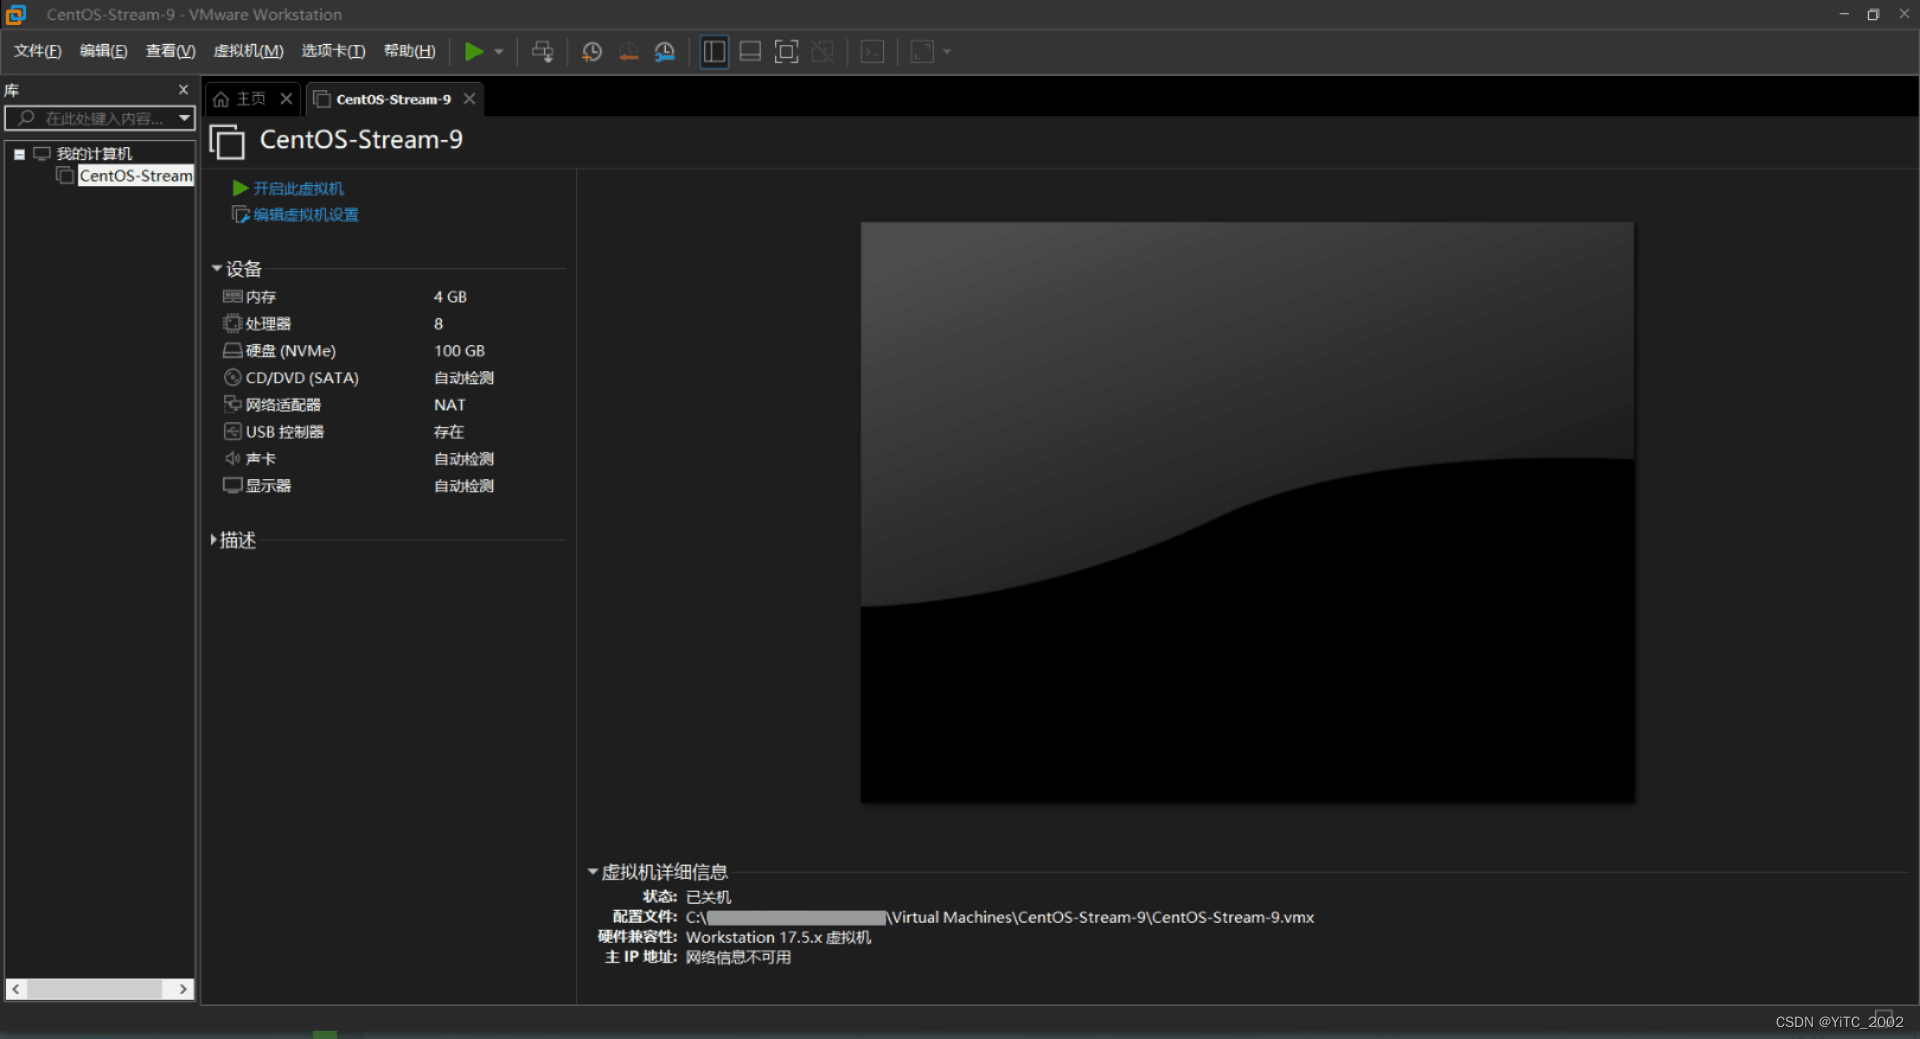Select CentOS-Stream in the library tree
Screen dimensions: 1920x1039
135,175
